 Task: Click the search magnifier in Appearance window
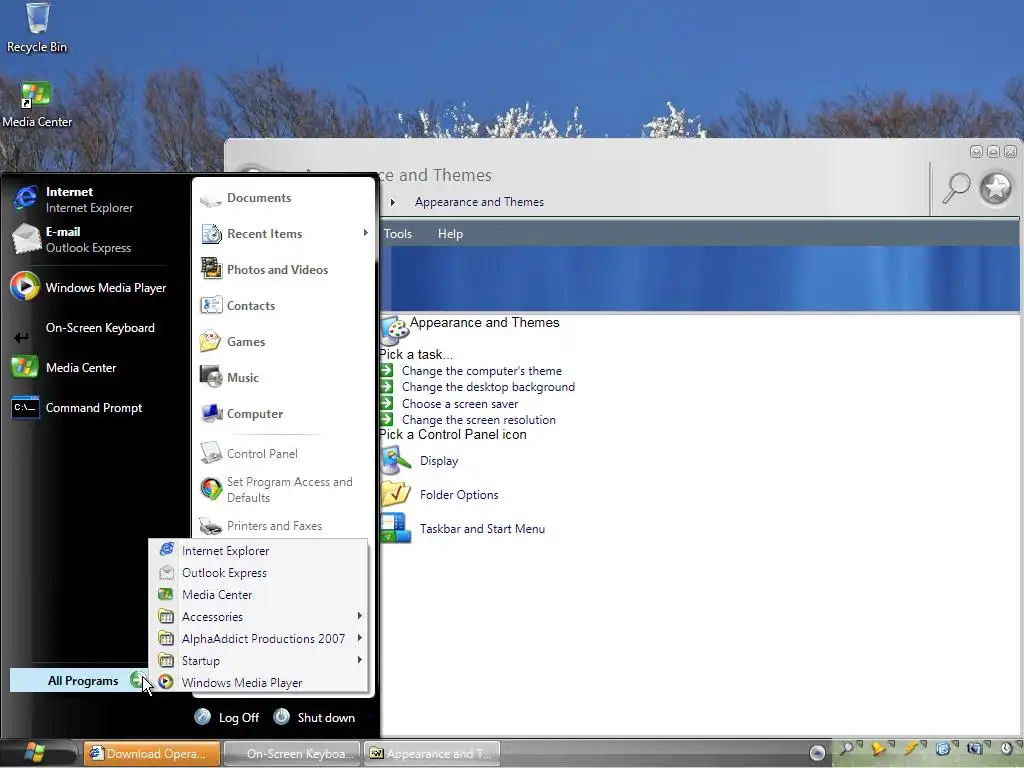click(x=956, y=189)
